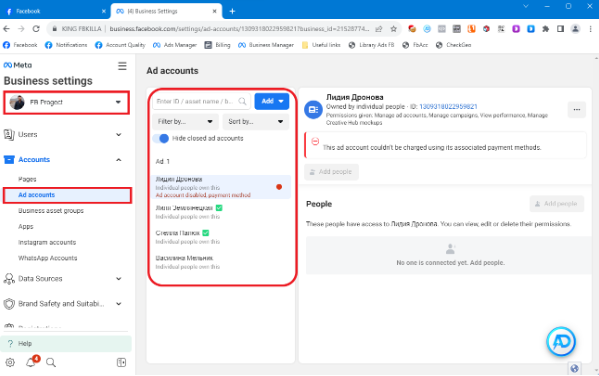Click the Data Sources icon in sidebar
This screenshot has height=376, width=599.
coord(9,279)
